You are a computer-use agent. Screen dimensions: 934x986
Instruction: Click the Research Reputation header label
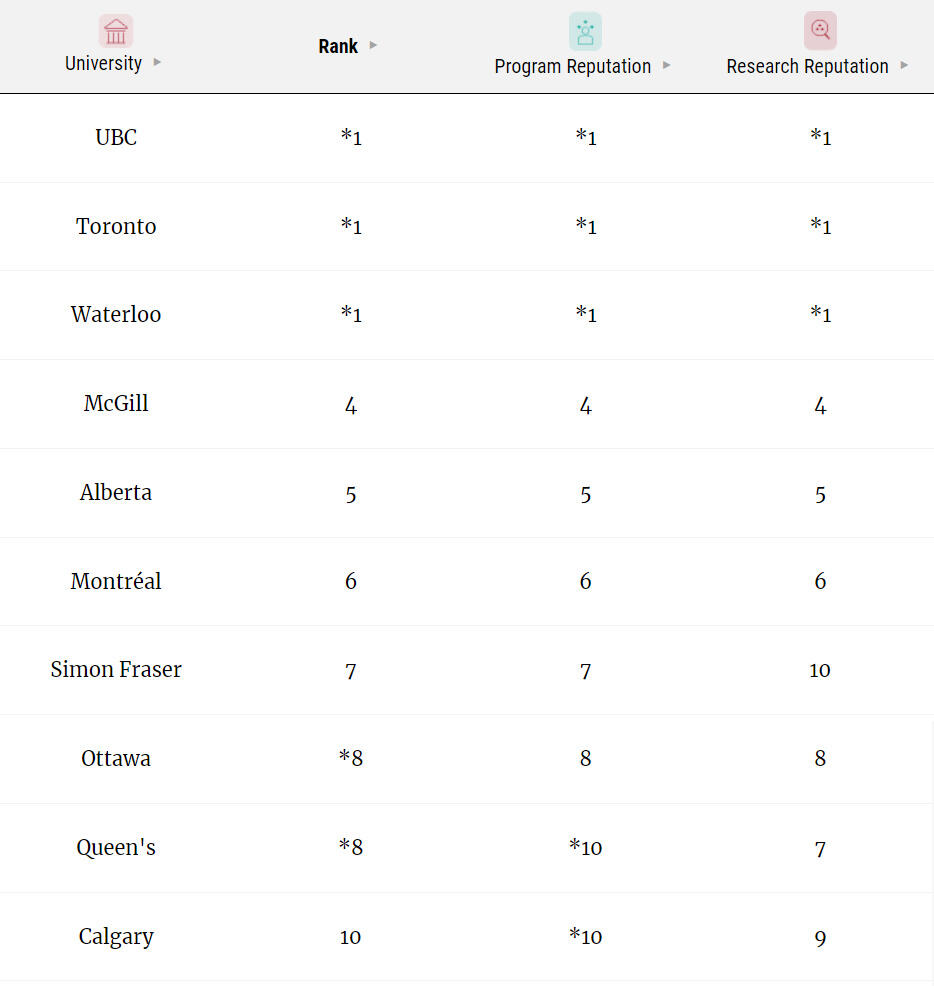point(807,66)
